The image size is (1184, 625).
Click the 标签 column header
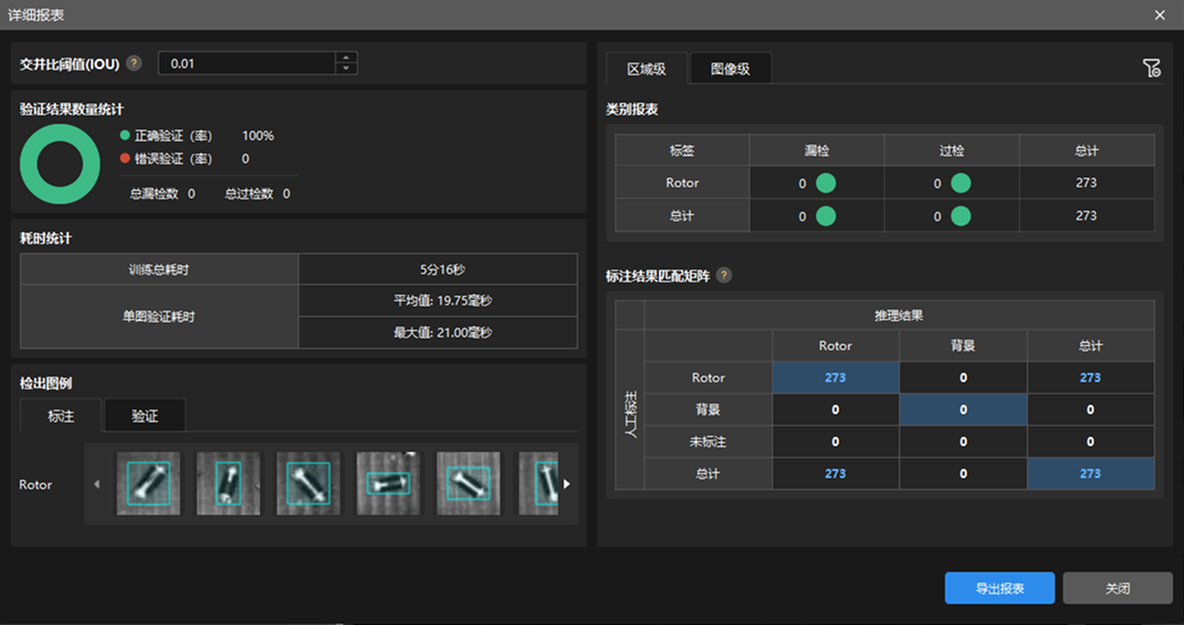pos(682,150)
